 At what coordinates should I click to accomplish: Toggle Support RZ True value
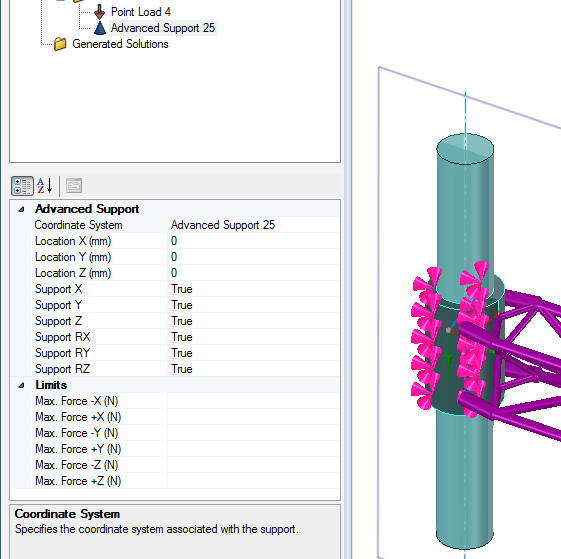pos(253,369)
